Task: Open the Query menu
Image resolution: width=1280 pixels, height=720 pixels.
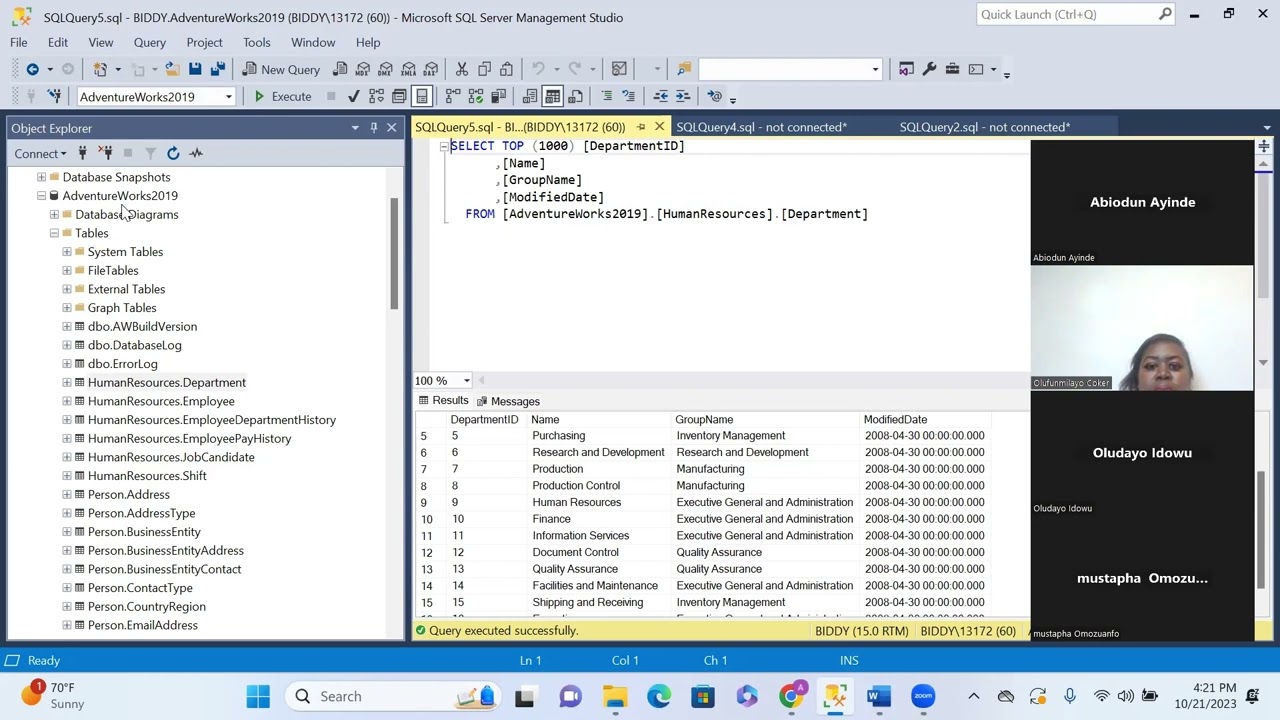Action: [149, 42]
